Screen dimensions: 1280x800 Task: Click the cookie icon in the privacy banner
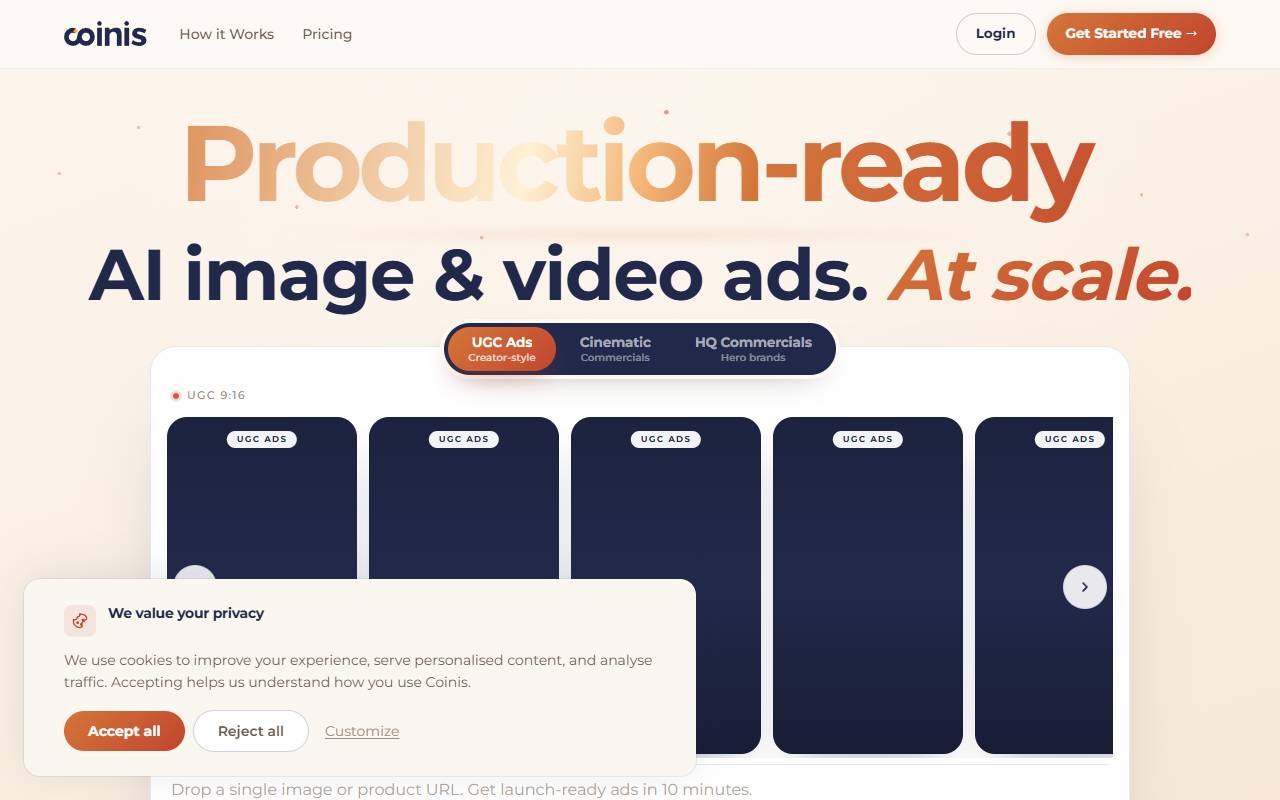coord(80,621)
